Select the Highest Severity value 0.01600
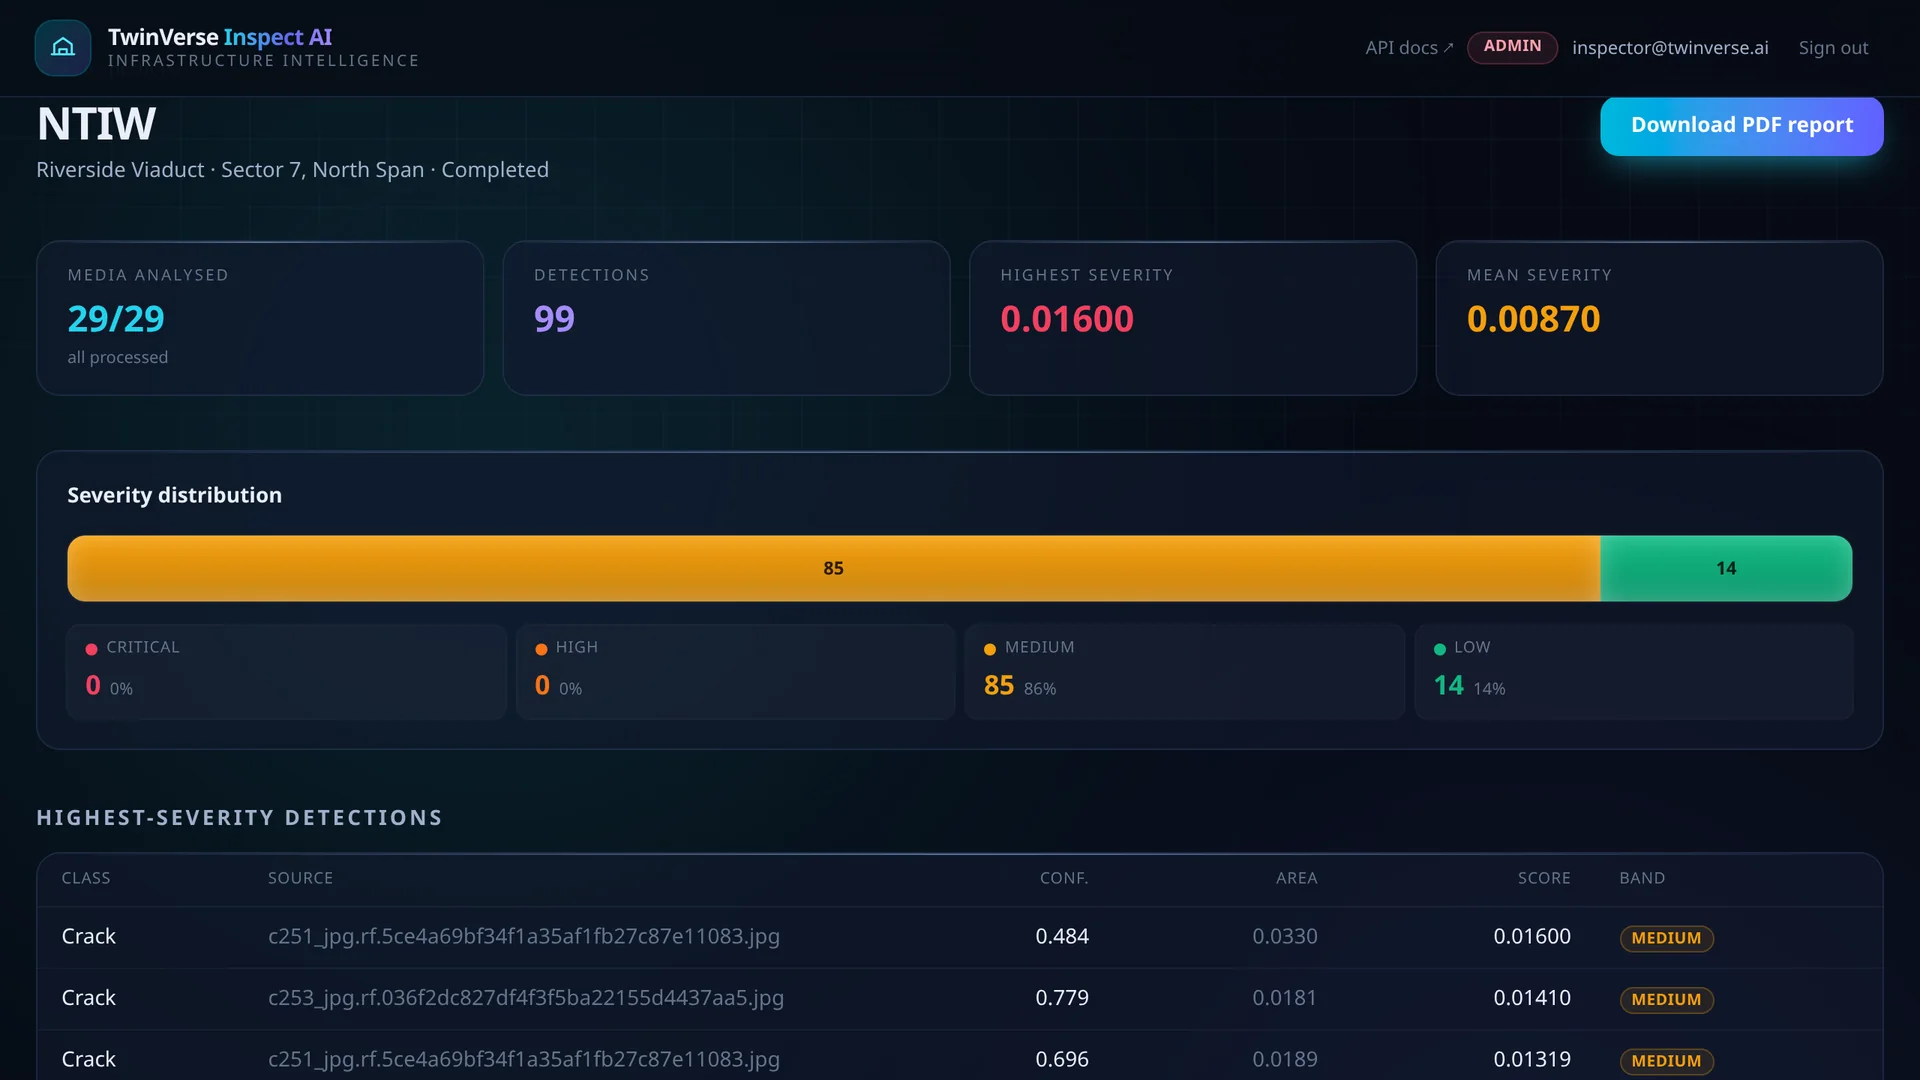 coord(1067,319)
